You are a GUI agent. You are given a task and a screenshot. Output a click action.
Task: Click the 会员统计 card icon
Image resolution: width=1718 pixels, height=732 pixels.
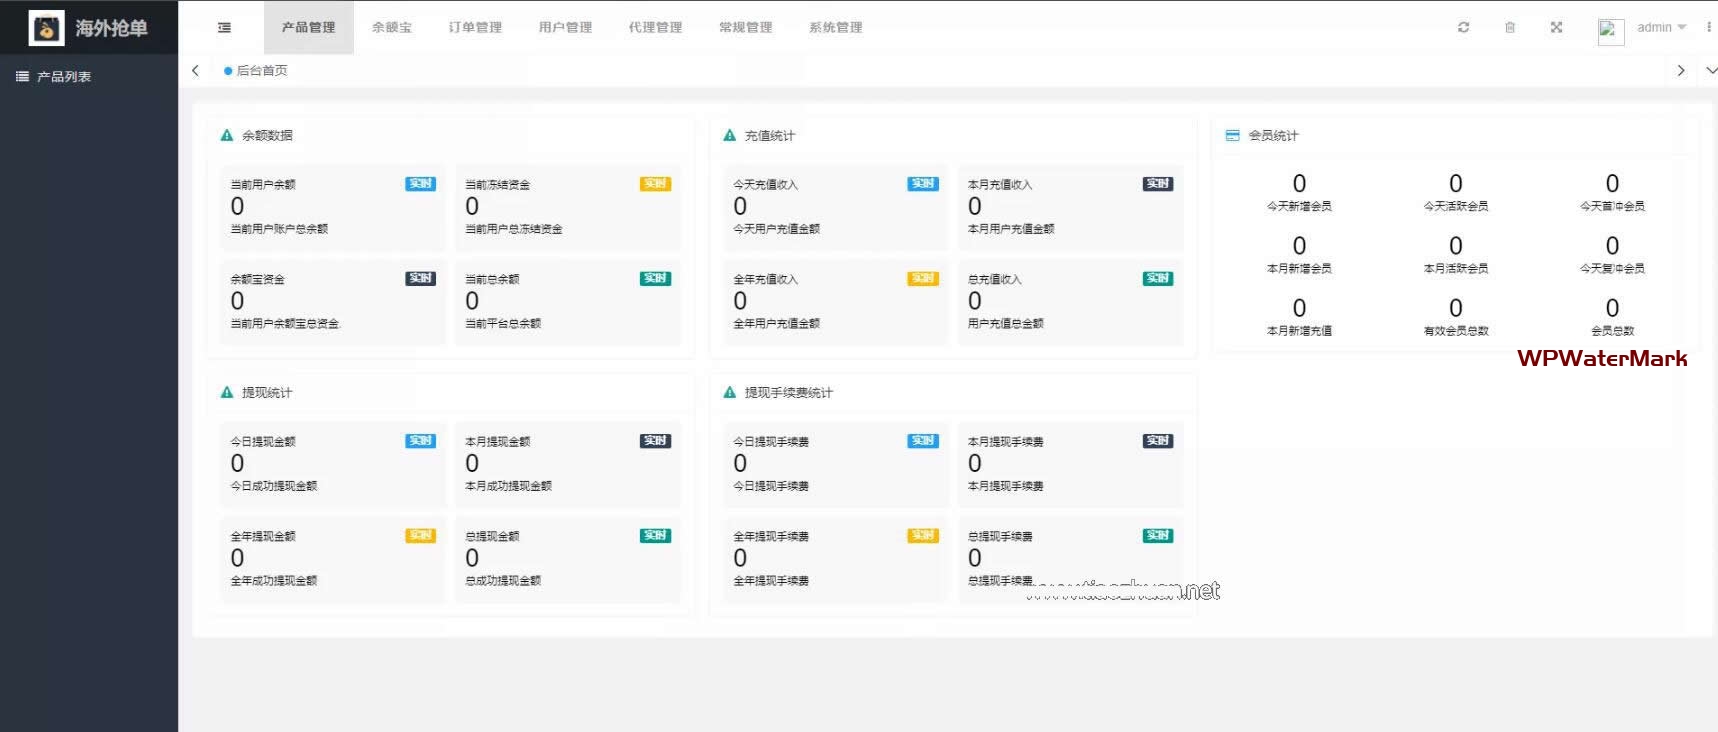point(1232,136)
